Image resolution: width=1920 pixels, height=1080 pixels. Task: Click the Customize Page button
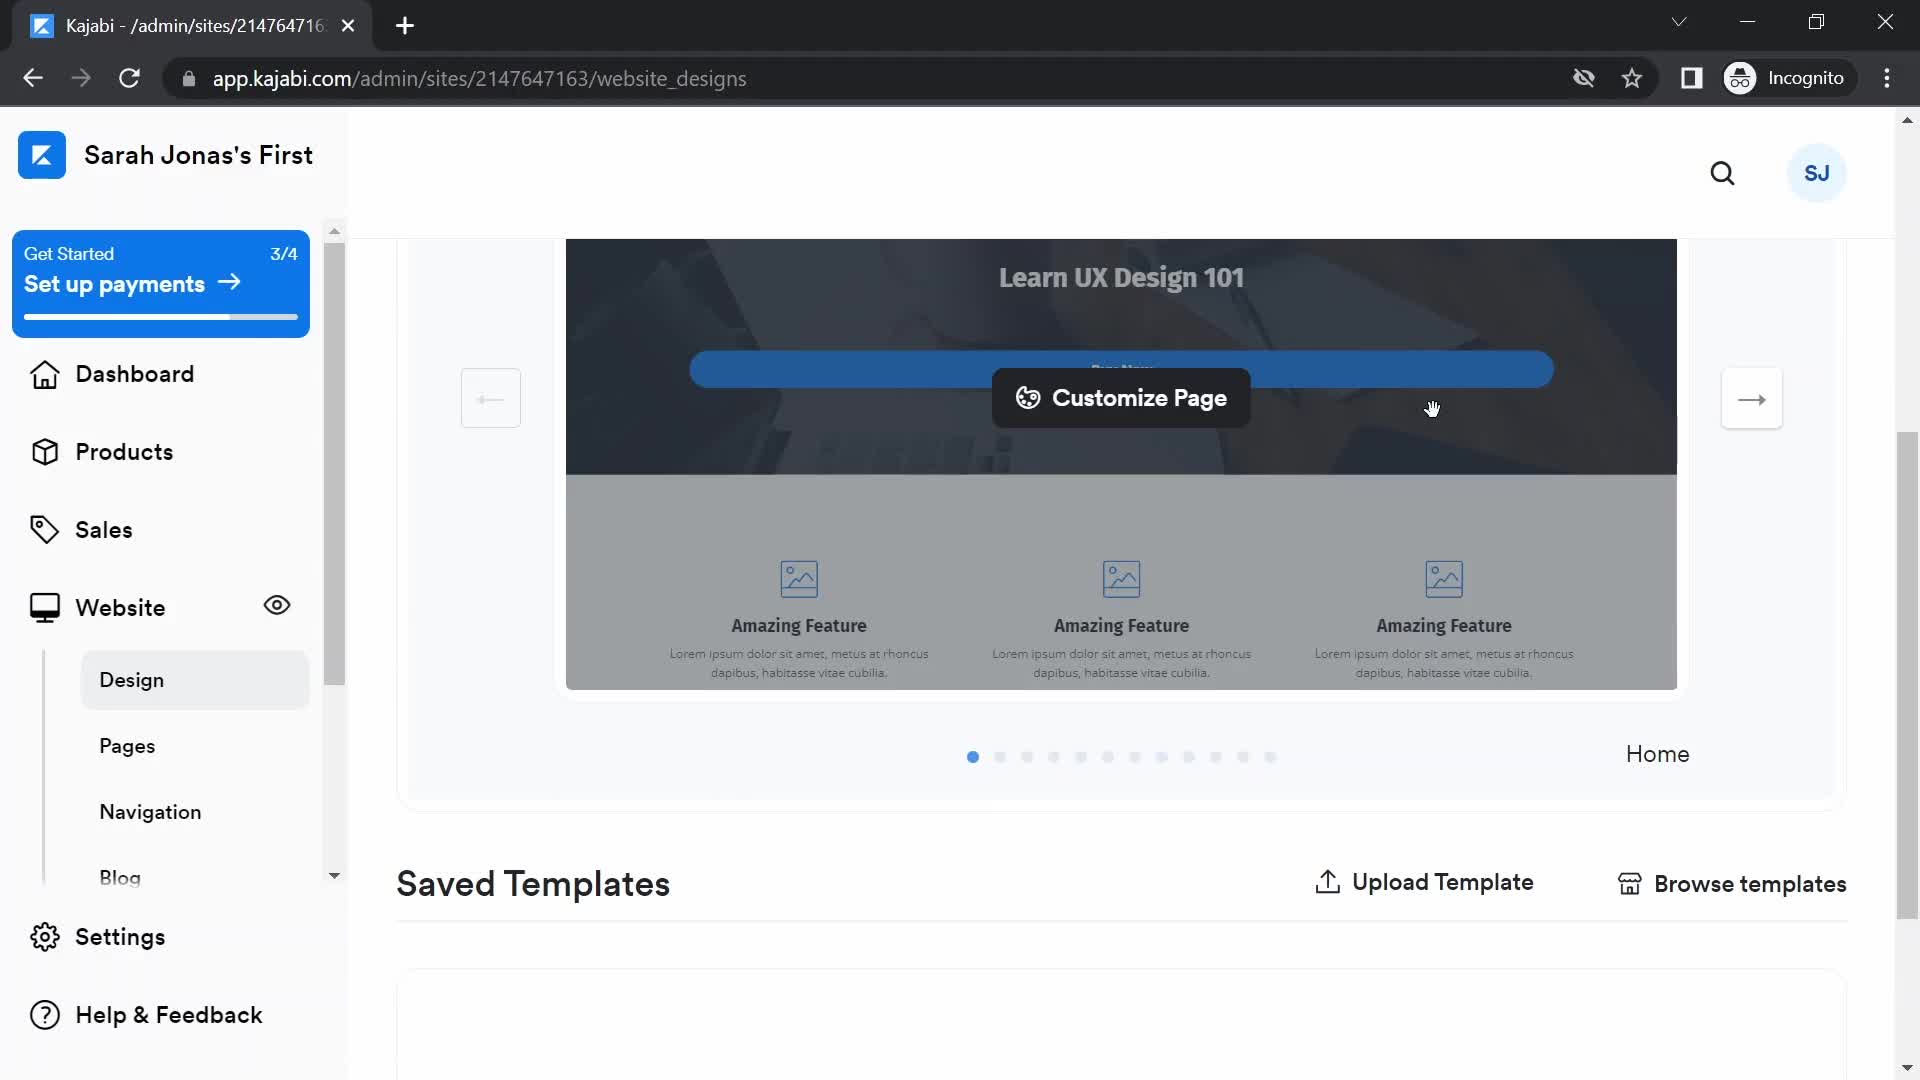[1121, 398]
